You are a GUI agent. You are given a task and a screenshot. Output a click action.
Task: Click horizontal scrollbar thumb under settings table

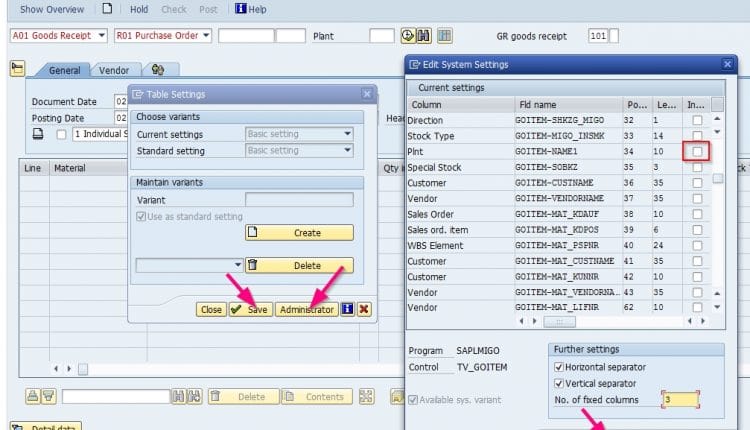pyautogui.click(x=560, y=321)
